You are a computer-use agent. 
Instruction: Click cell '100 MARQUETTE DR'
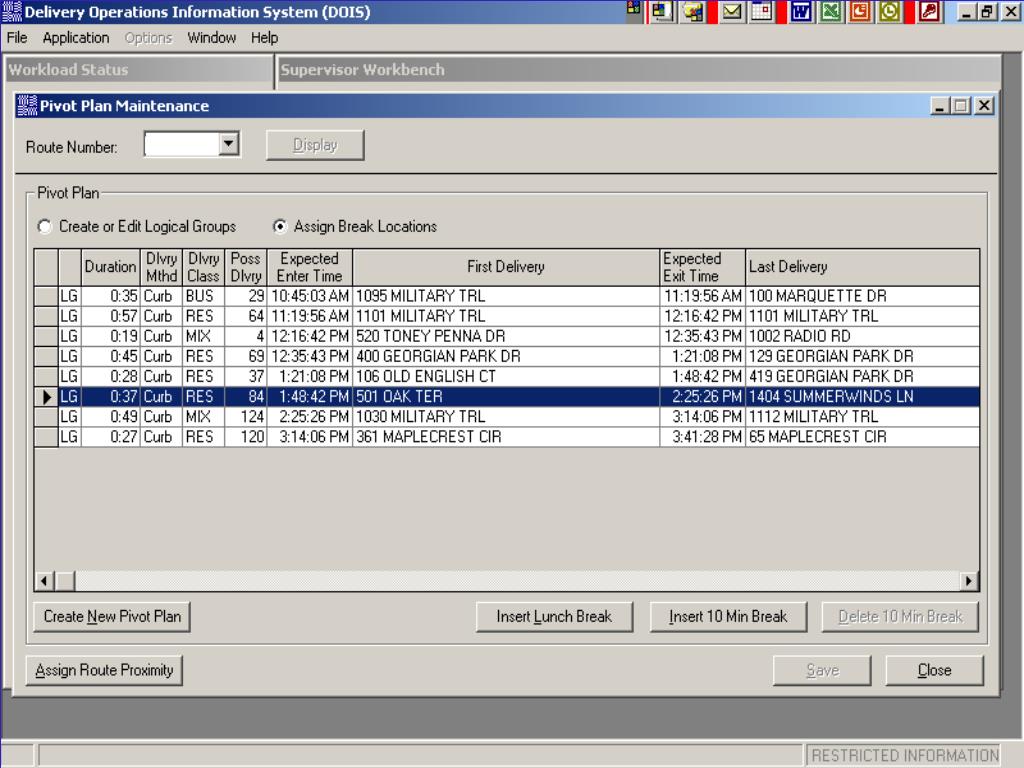pos(862,296)
